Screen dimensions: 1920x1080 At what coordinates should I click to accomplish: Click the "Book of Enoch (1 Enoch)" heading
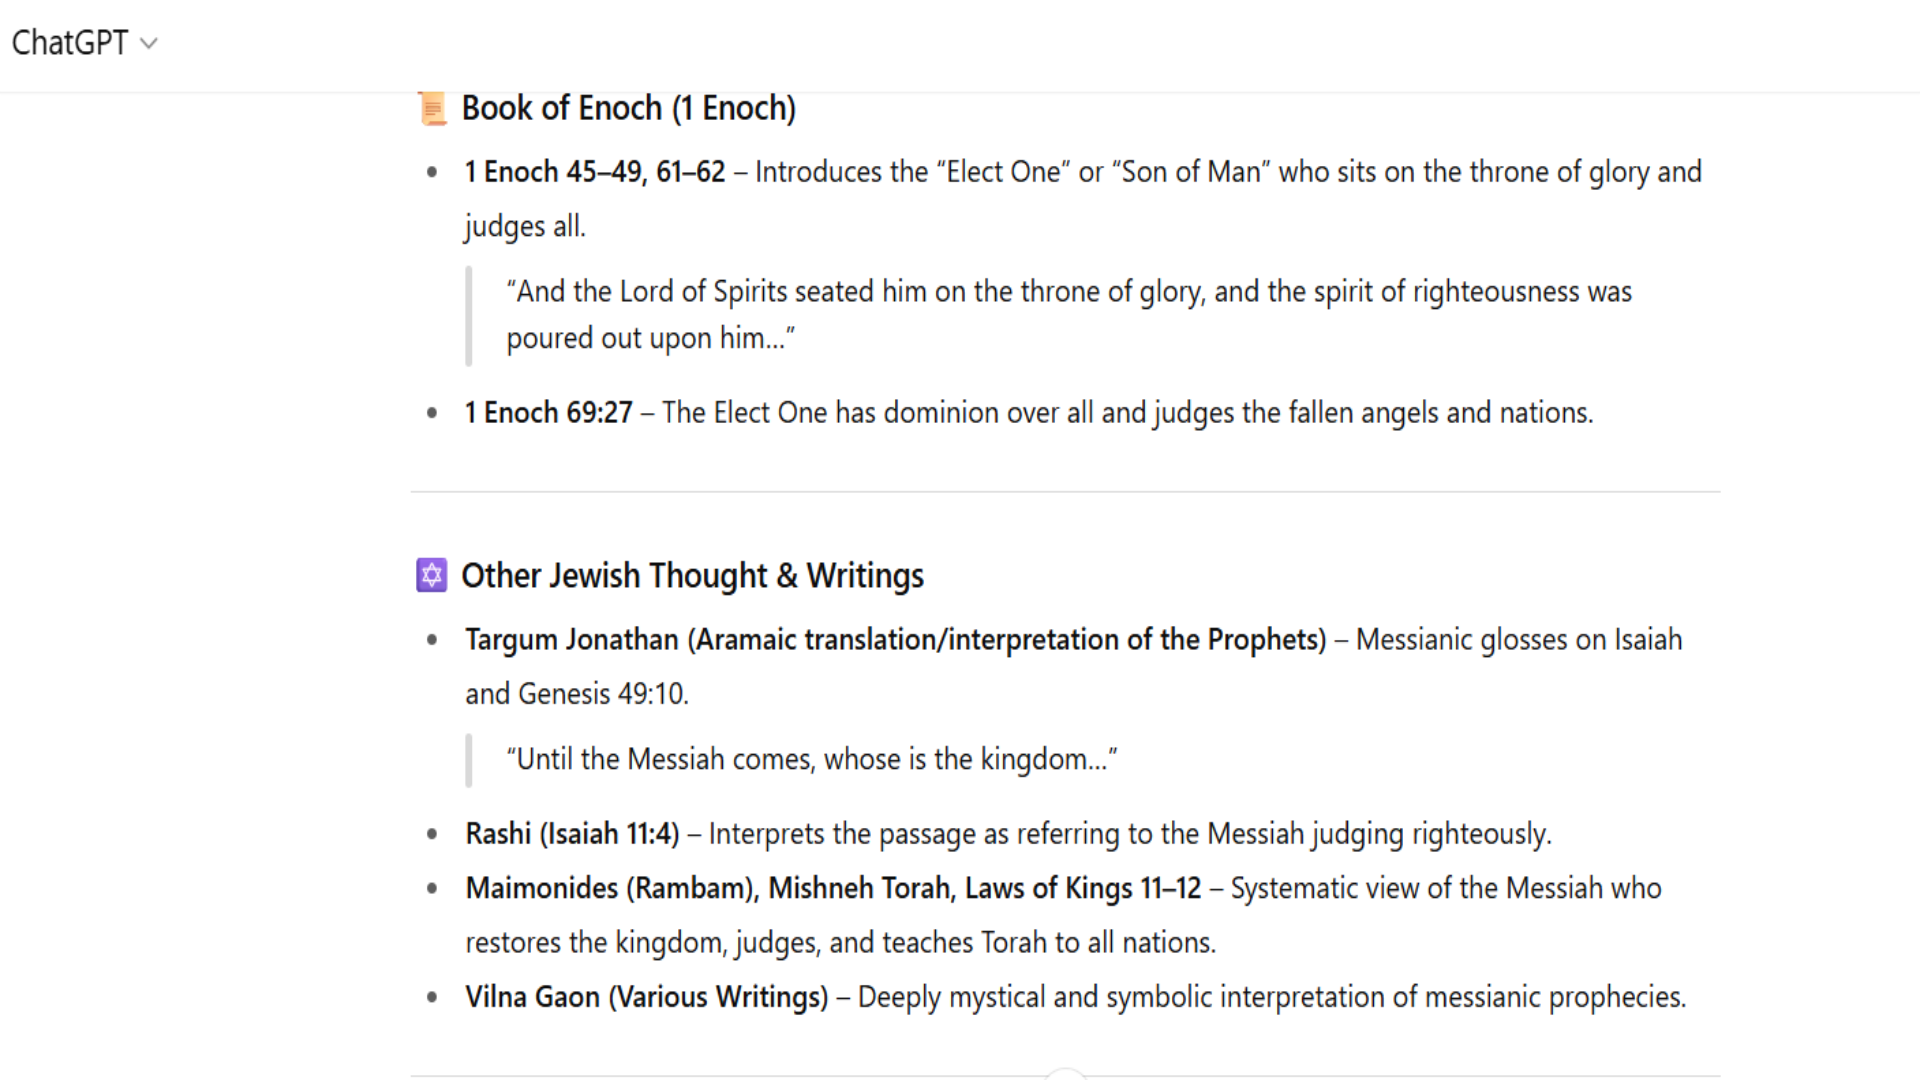click(x=628, y=108)
